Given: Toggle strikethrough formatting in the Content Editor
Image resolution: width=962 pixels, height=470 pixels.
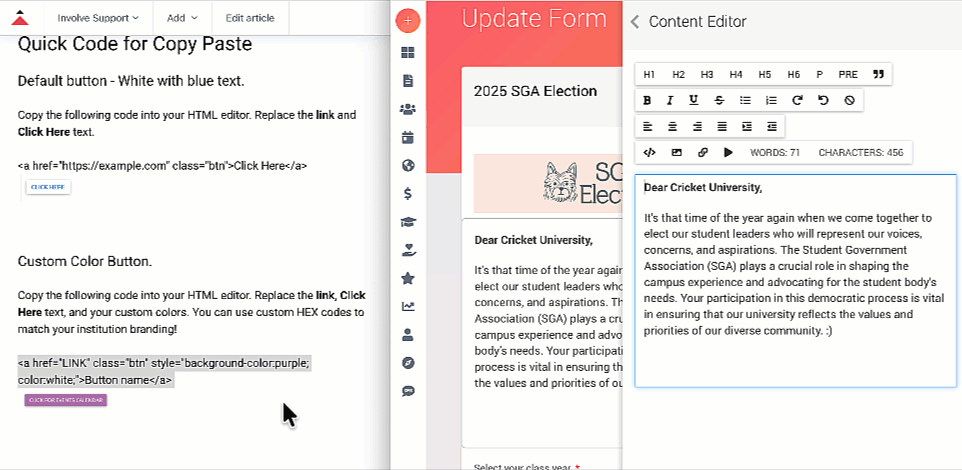Looking at the screenshot, I should [719, 101].
